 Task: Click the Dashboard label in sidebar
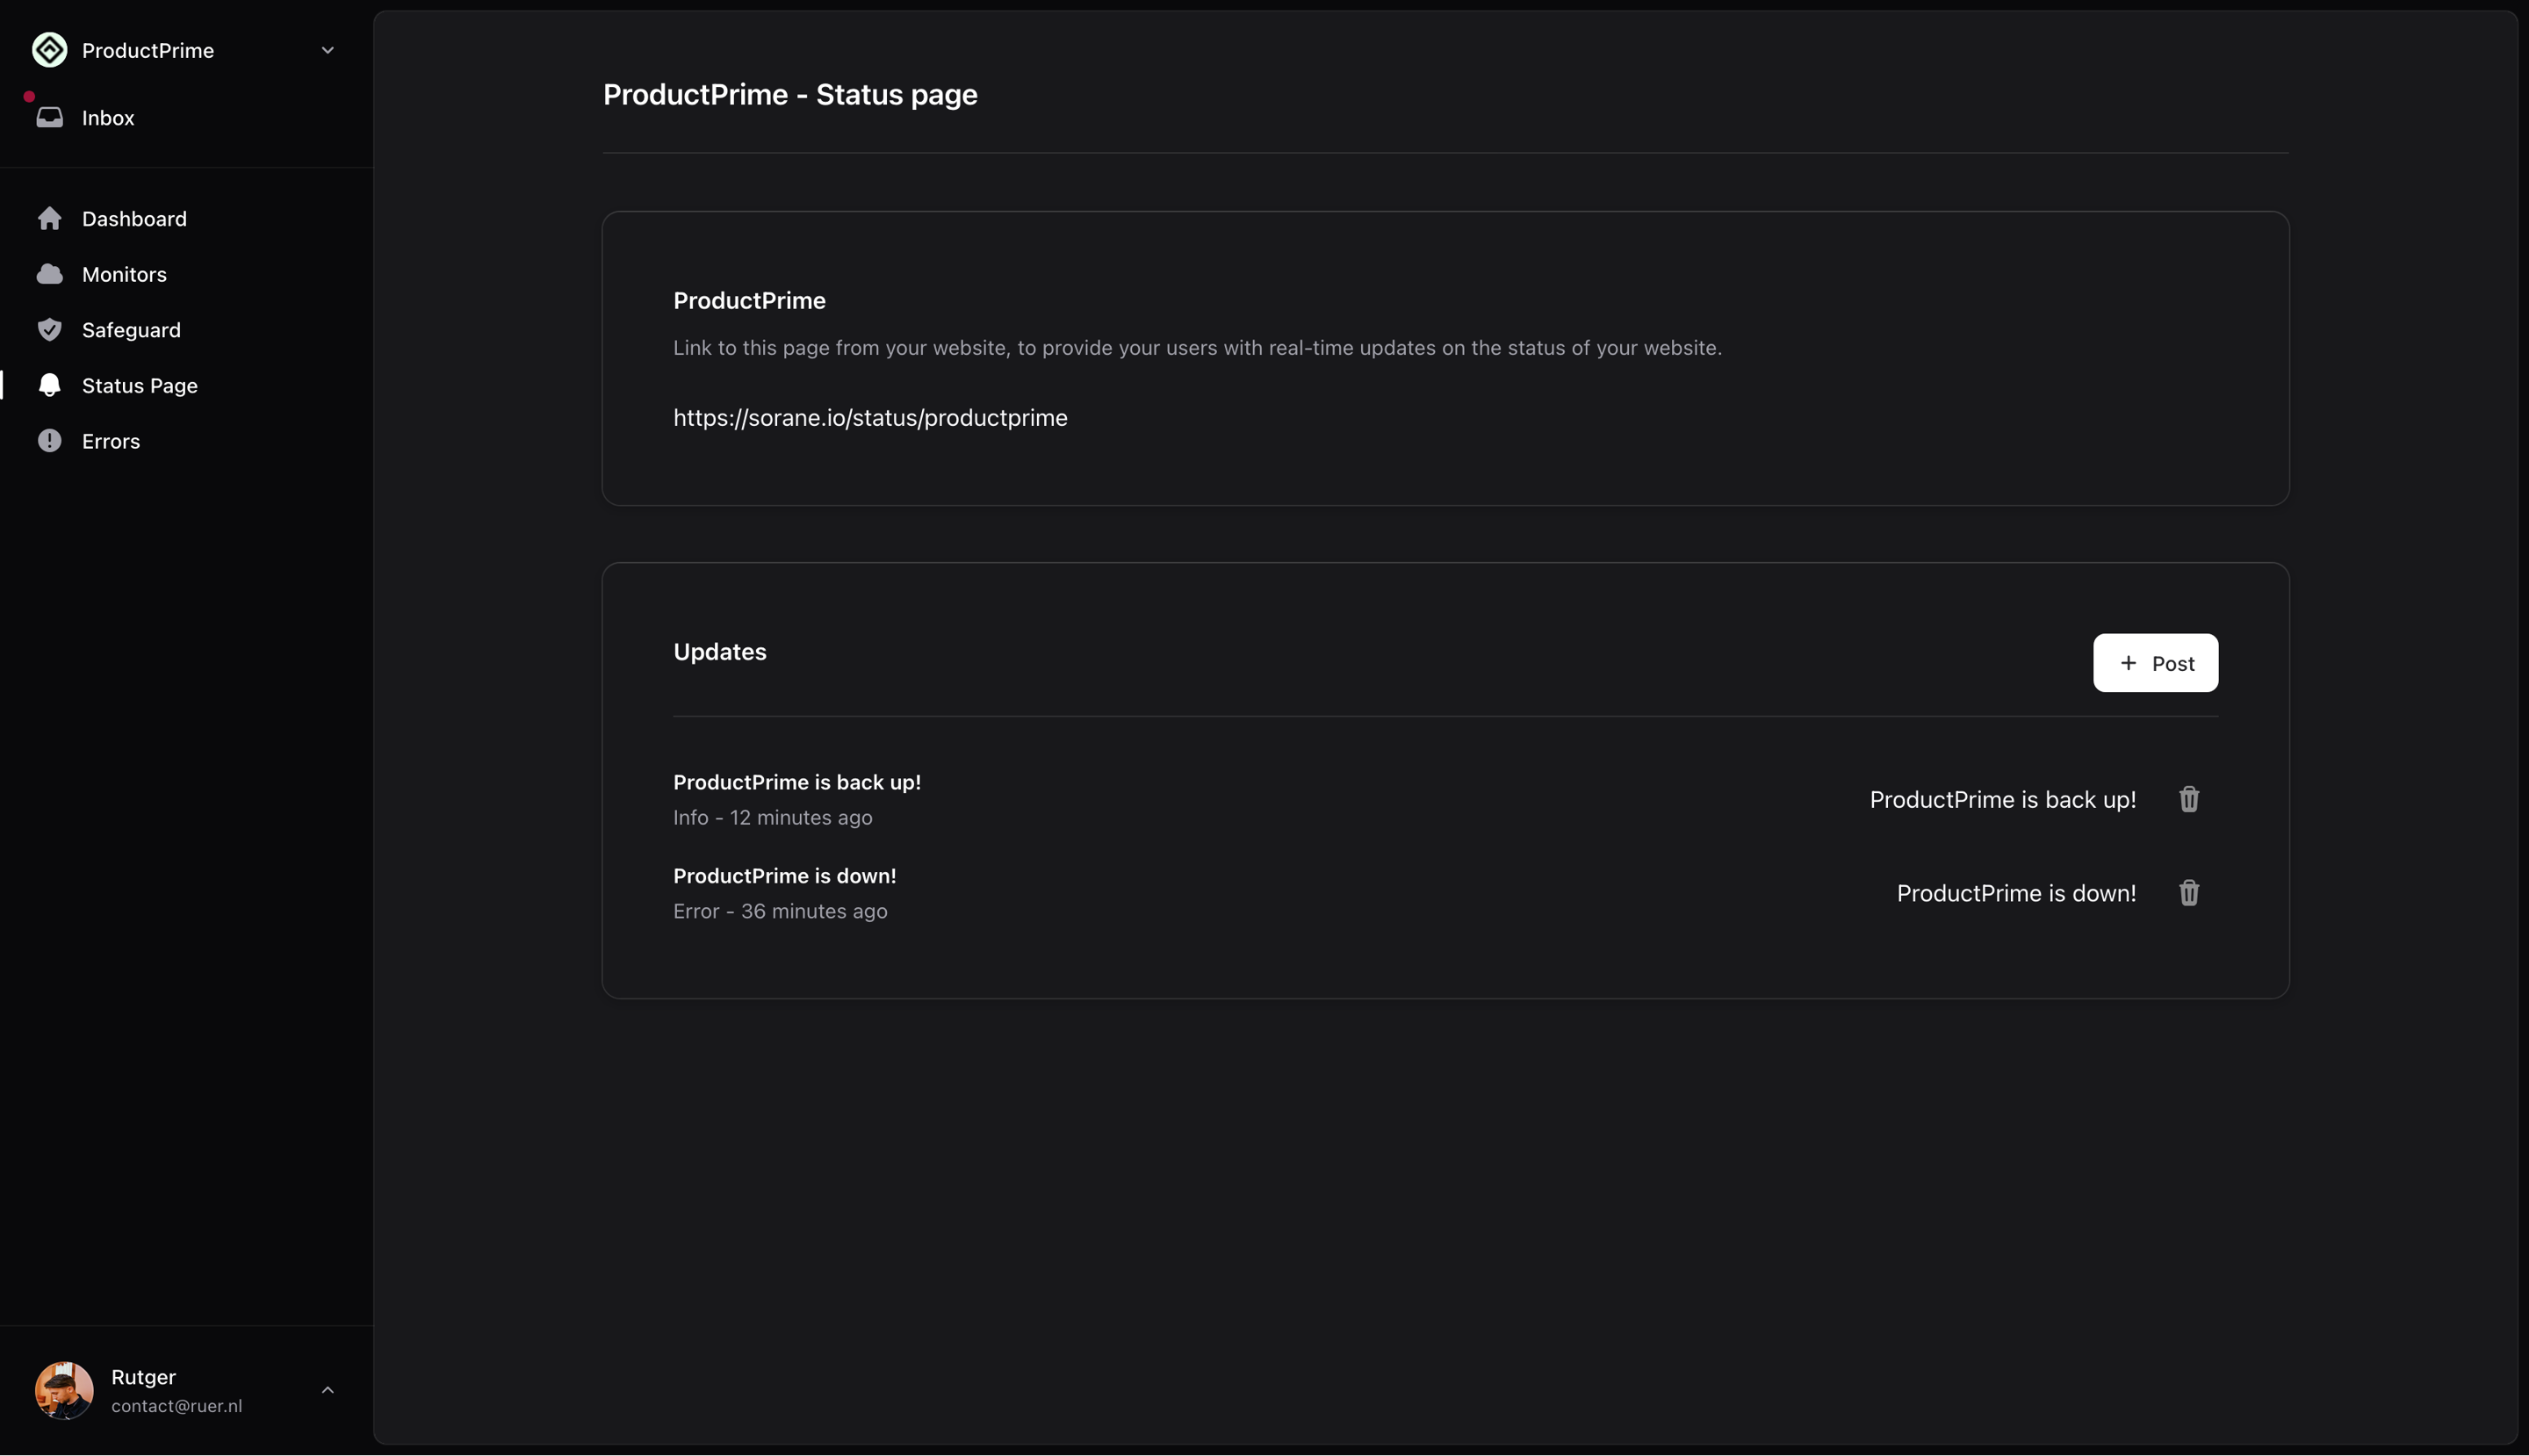click(134, 219)
